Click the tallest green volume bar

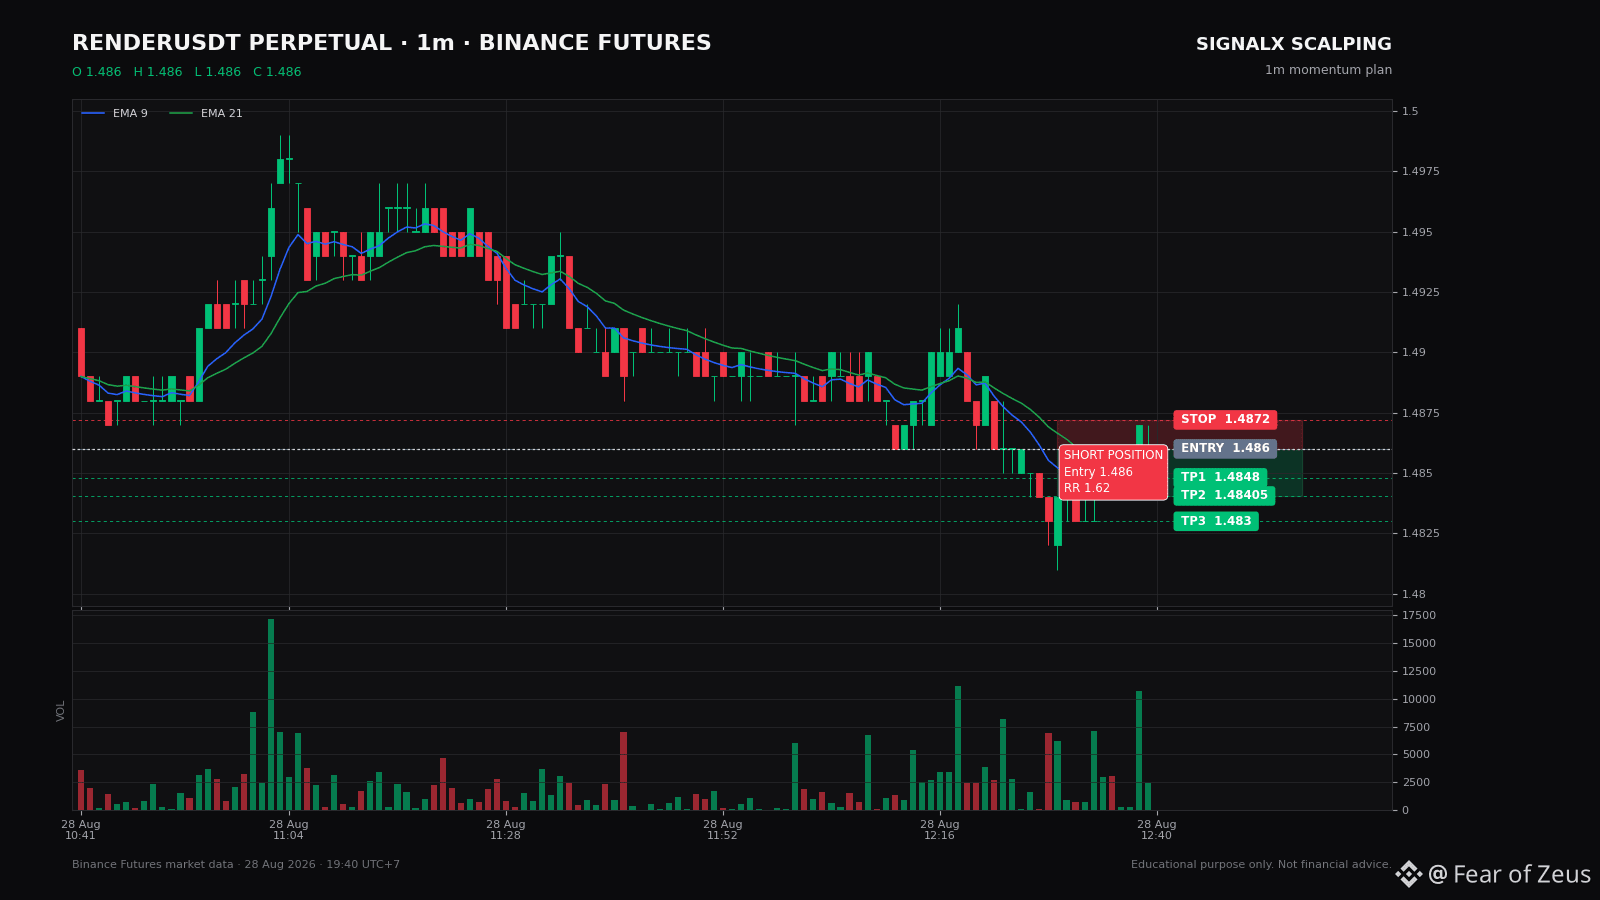click(x=271, y=714)
